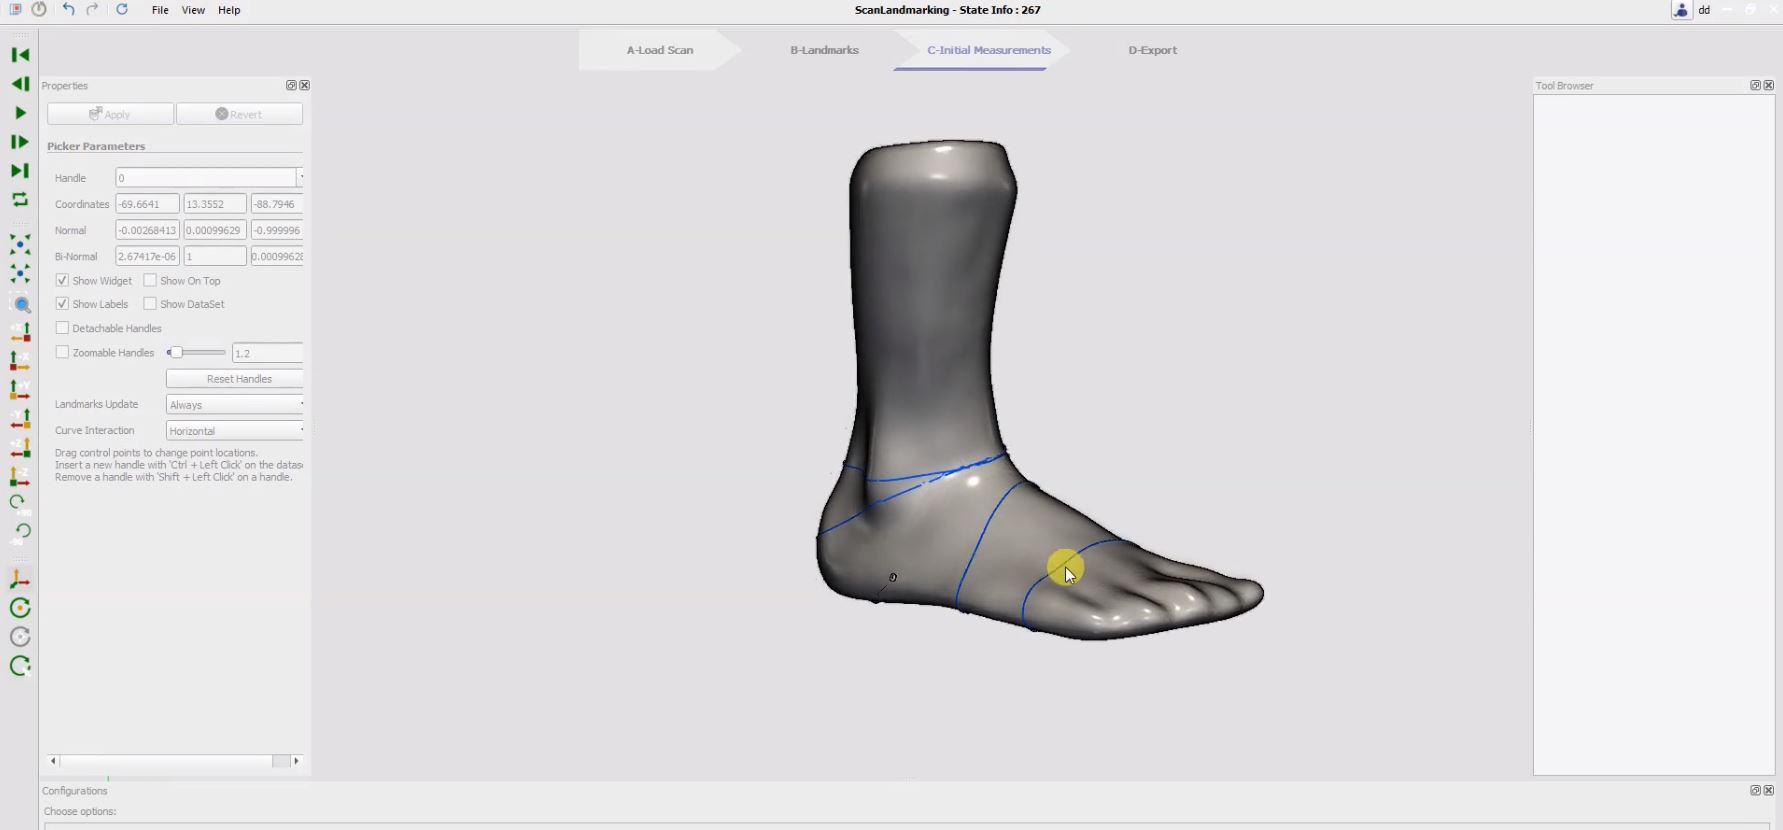
Task: Open the Curve Interaction dropdown
Action: [x=235, y=430]
